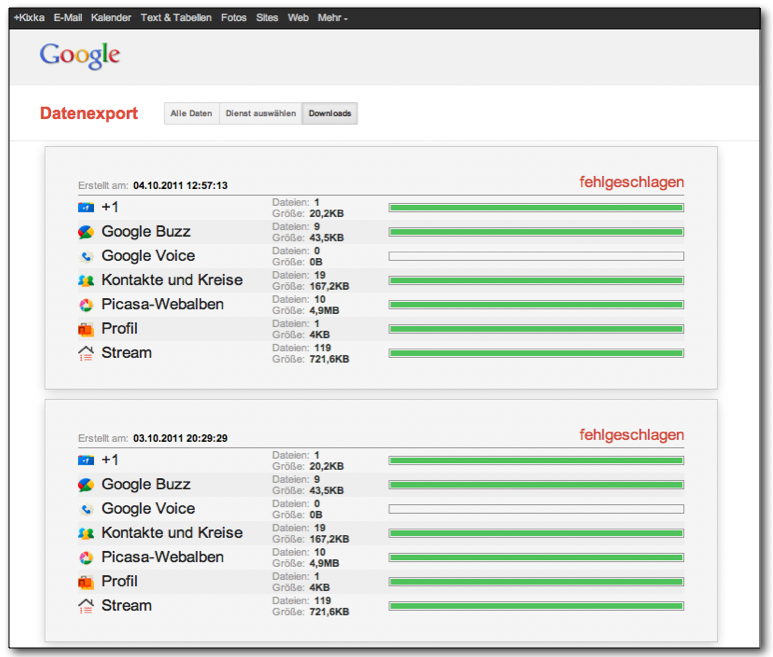Click the +Kixka profile link
The width and height of the screenshot is (773, 657).
29,18
